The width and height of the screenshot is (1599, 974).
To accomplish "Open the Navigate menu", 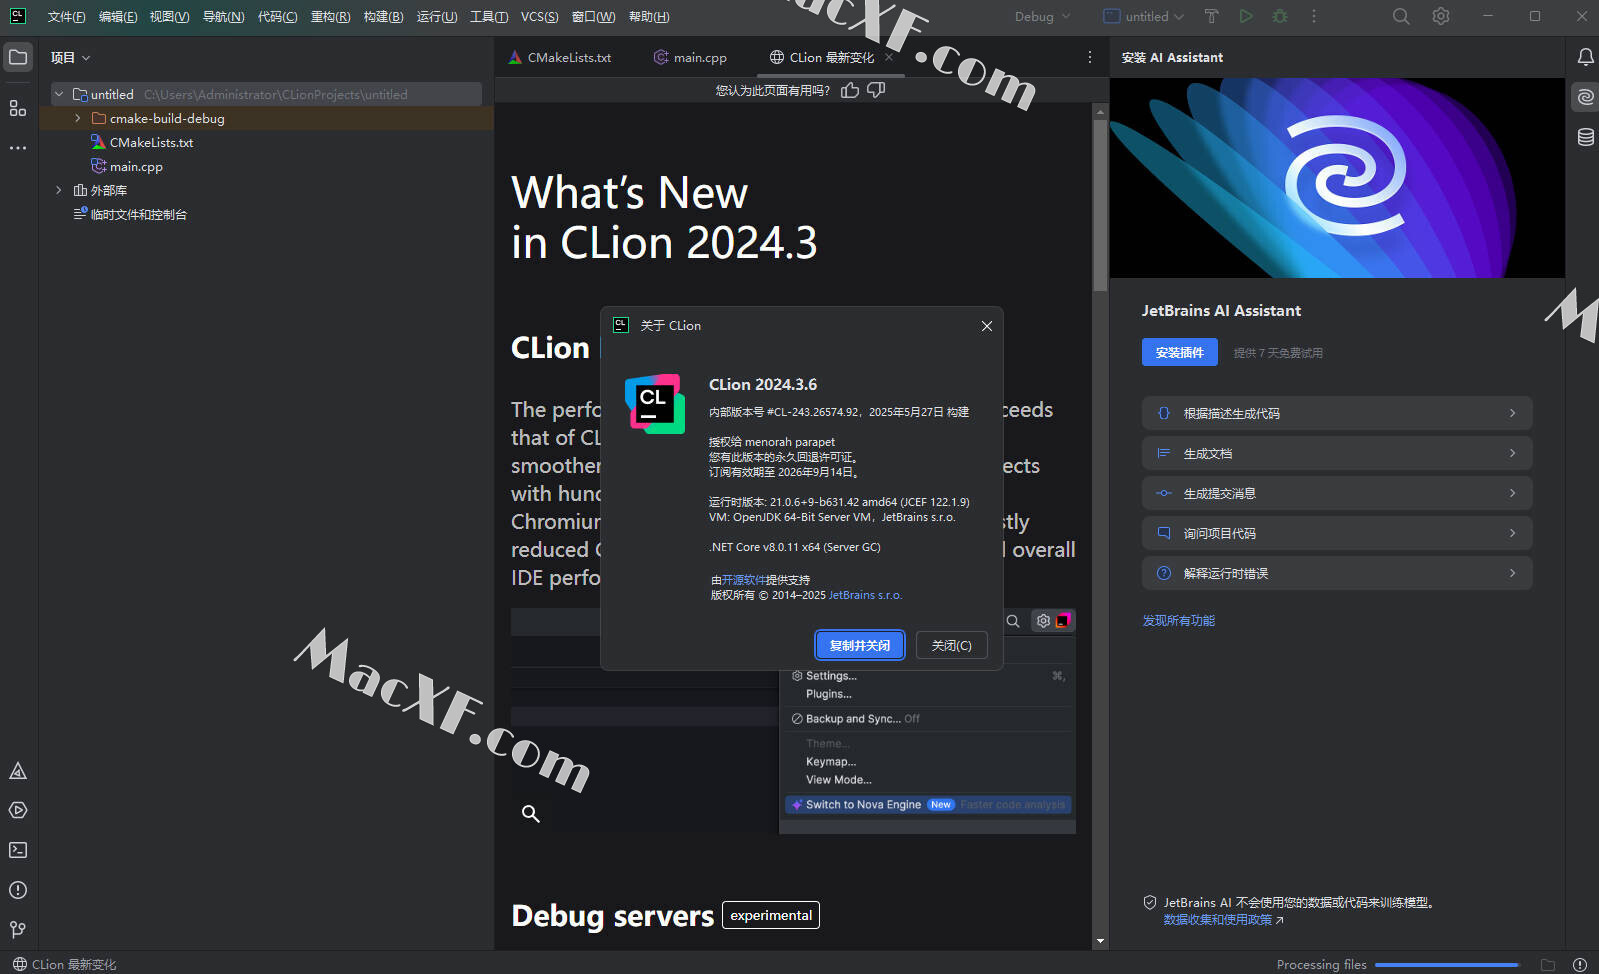I will pyautogui.click(x=223, y=16).
